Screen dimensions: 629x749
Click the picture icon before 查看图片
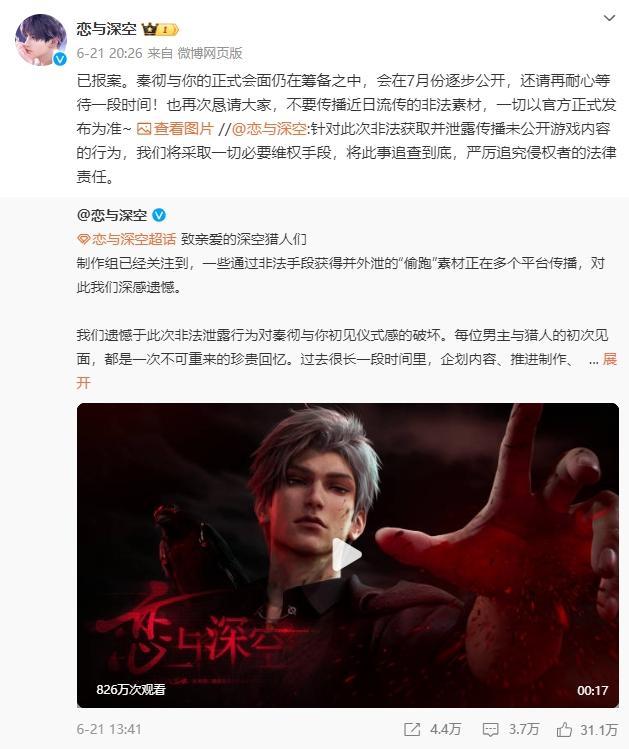pos(144,128)
